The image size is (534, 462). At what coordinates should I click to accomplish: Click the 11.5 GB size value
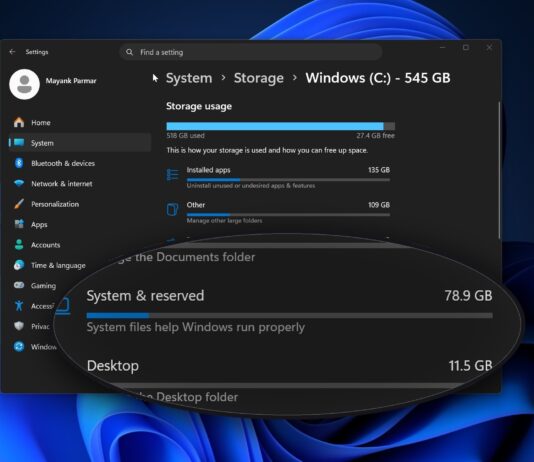point(471,366)
